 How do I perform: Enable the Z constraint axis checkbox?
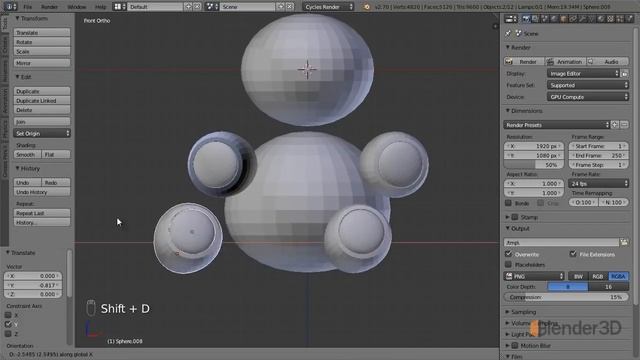coord(8,334)
